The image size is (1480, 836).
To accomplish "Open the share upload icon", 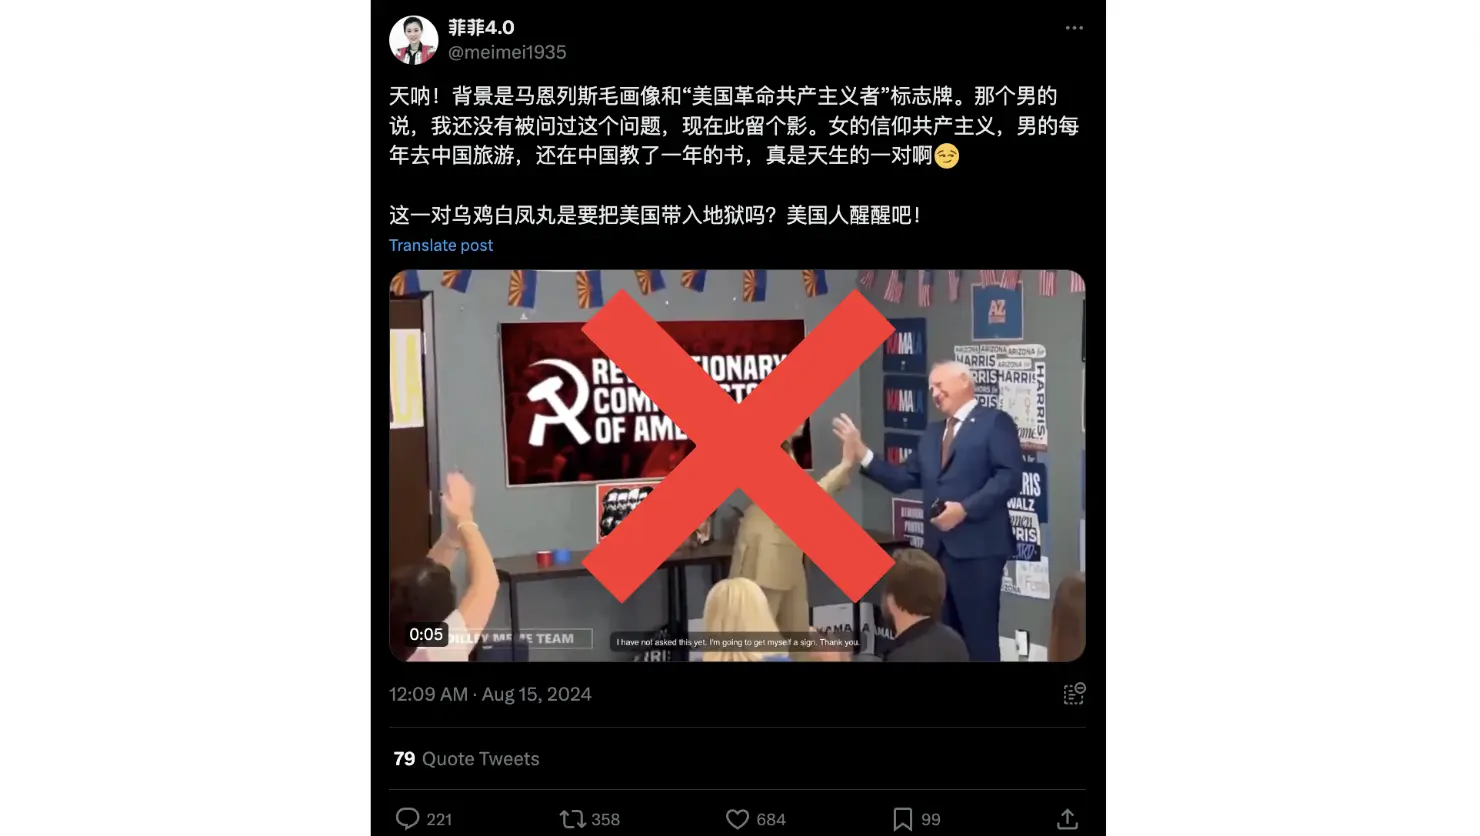I will click(x=1067, y=819).
